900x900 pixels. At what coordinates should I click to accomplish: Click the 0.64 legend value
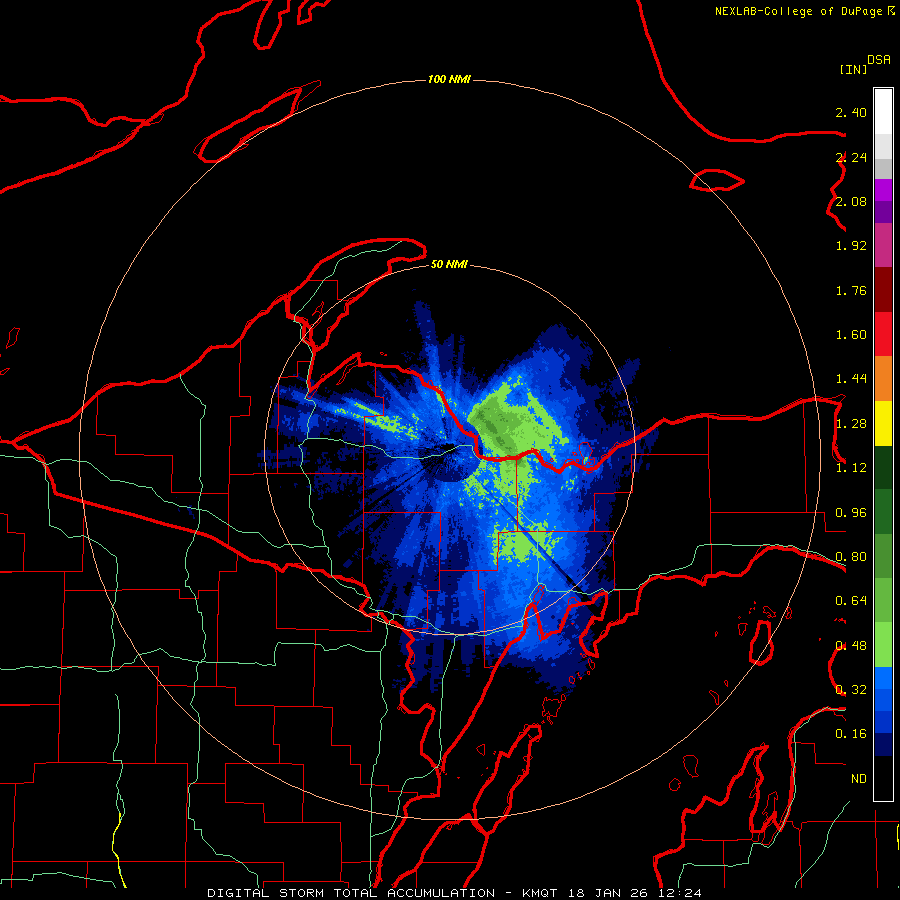pos(851,601)
